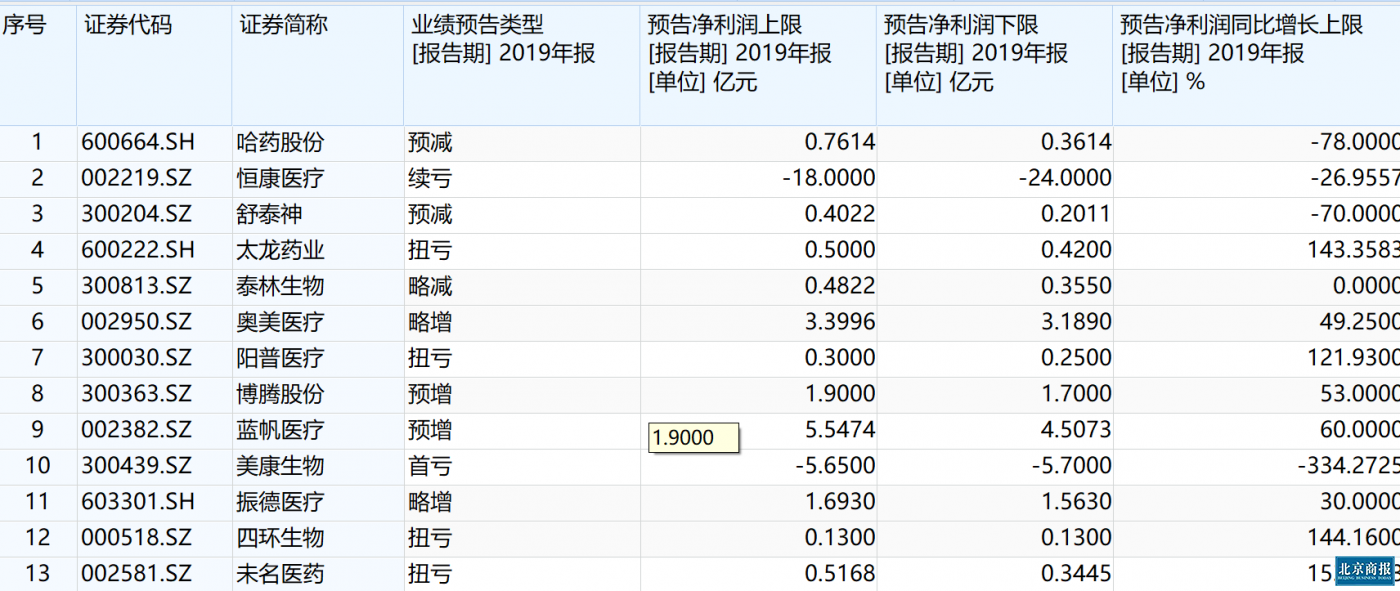Click the name 振德医疗
Screen dimensions: 1400x591
coord(281,503)
